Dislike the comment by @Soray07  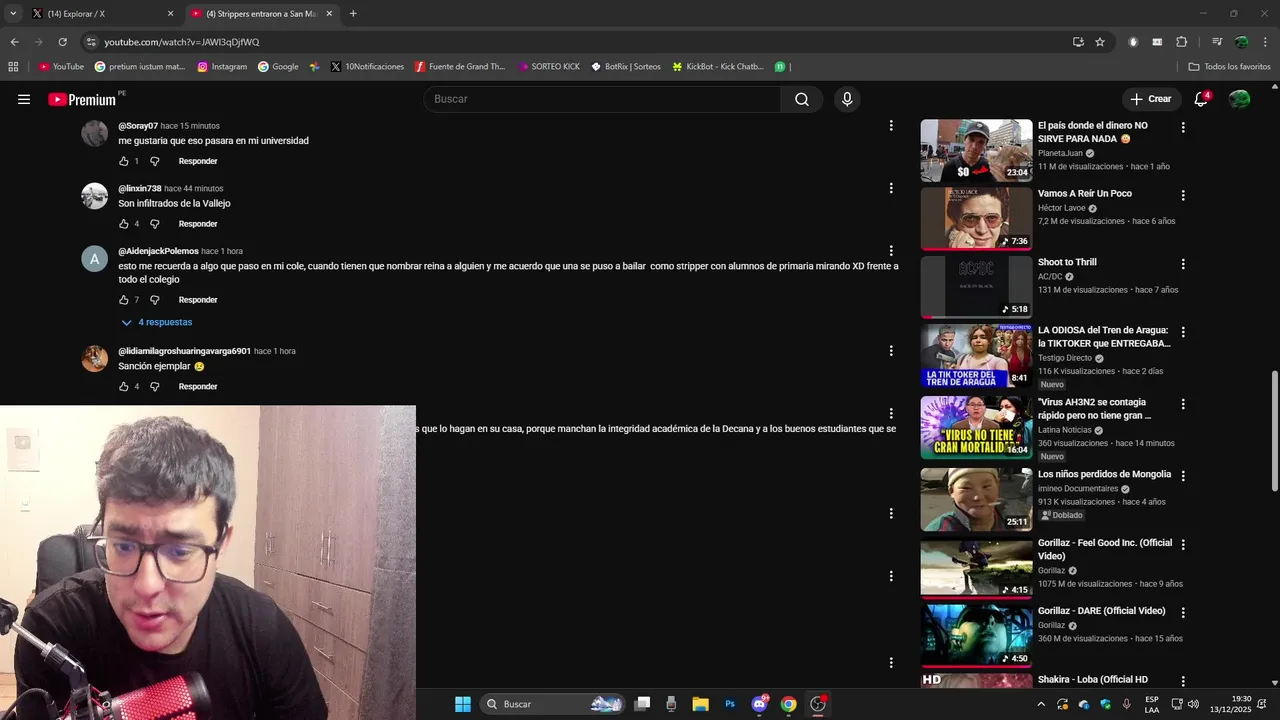(155, 161)
